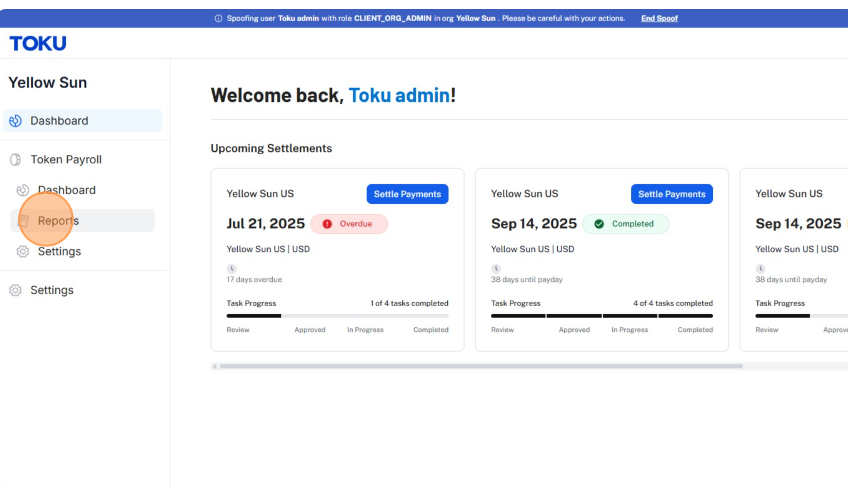Click the Token Payroll Settings gear icon

tap(23, 252)
